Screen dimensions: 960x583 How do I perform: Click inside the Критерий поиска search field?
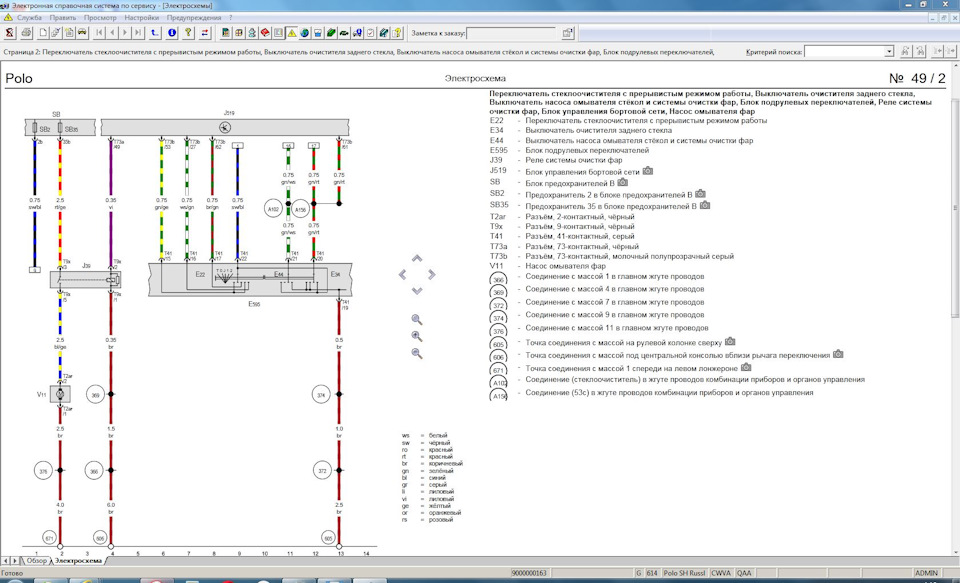[844, 52]
